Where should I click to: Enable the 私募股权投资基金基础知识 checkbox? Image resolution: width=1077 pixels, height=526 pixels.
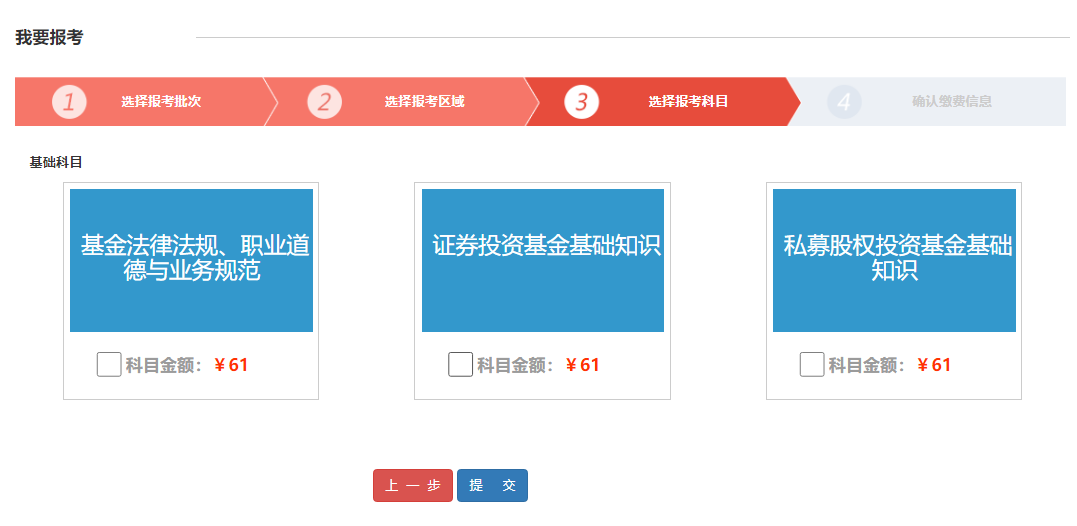pyautogui.click(x=812, y=365)
